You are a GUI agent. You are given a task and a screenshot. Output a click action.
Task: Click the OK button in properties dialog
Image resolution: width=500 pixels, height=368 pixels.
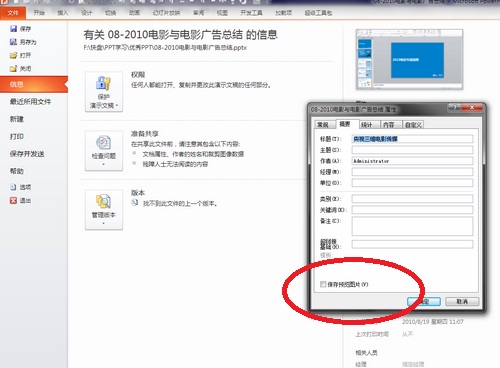click(x=424, y=301)
